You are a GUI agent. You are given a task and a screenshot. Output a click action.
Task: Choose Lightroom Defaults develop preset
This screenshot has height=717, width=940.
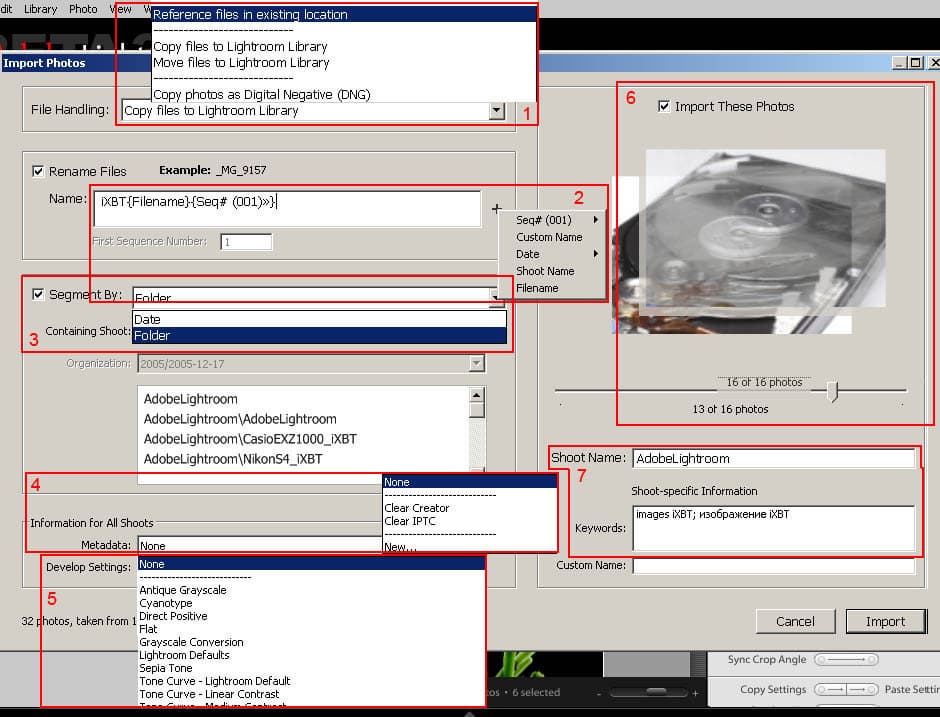click(x=185, y=656)
